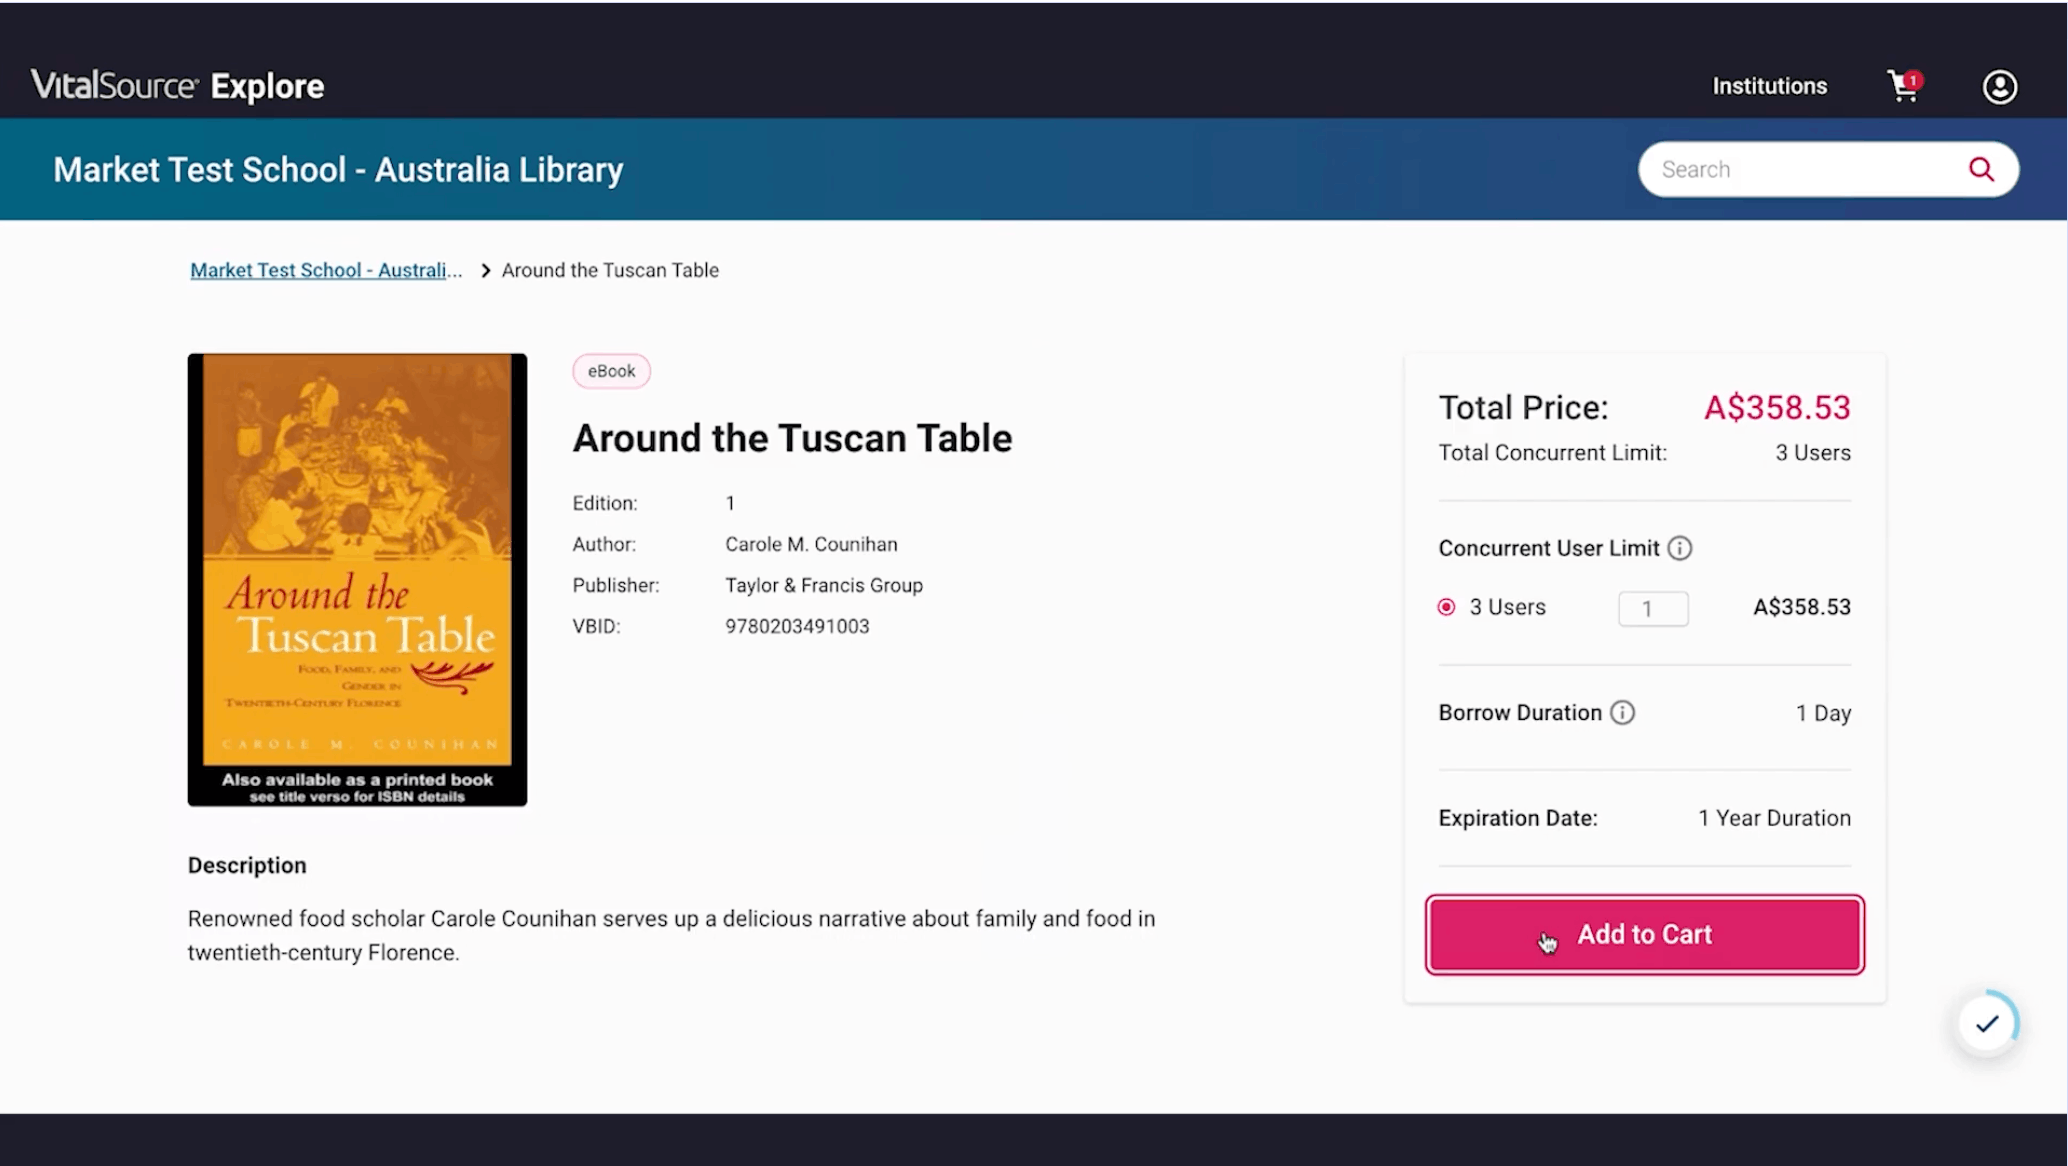This screenshot has width=2068, height=1166.
Task: Click the breadcrumb chevron separator
Action: (x=486, y=271)
